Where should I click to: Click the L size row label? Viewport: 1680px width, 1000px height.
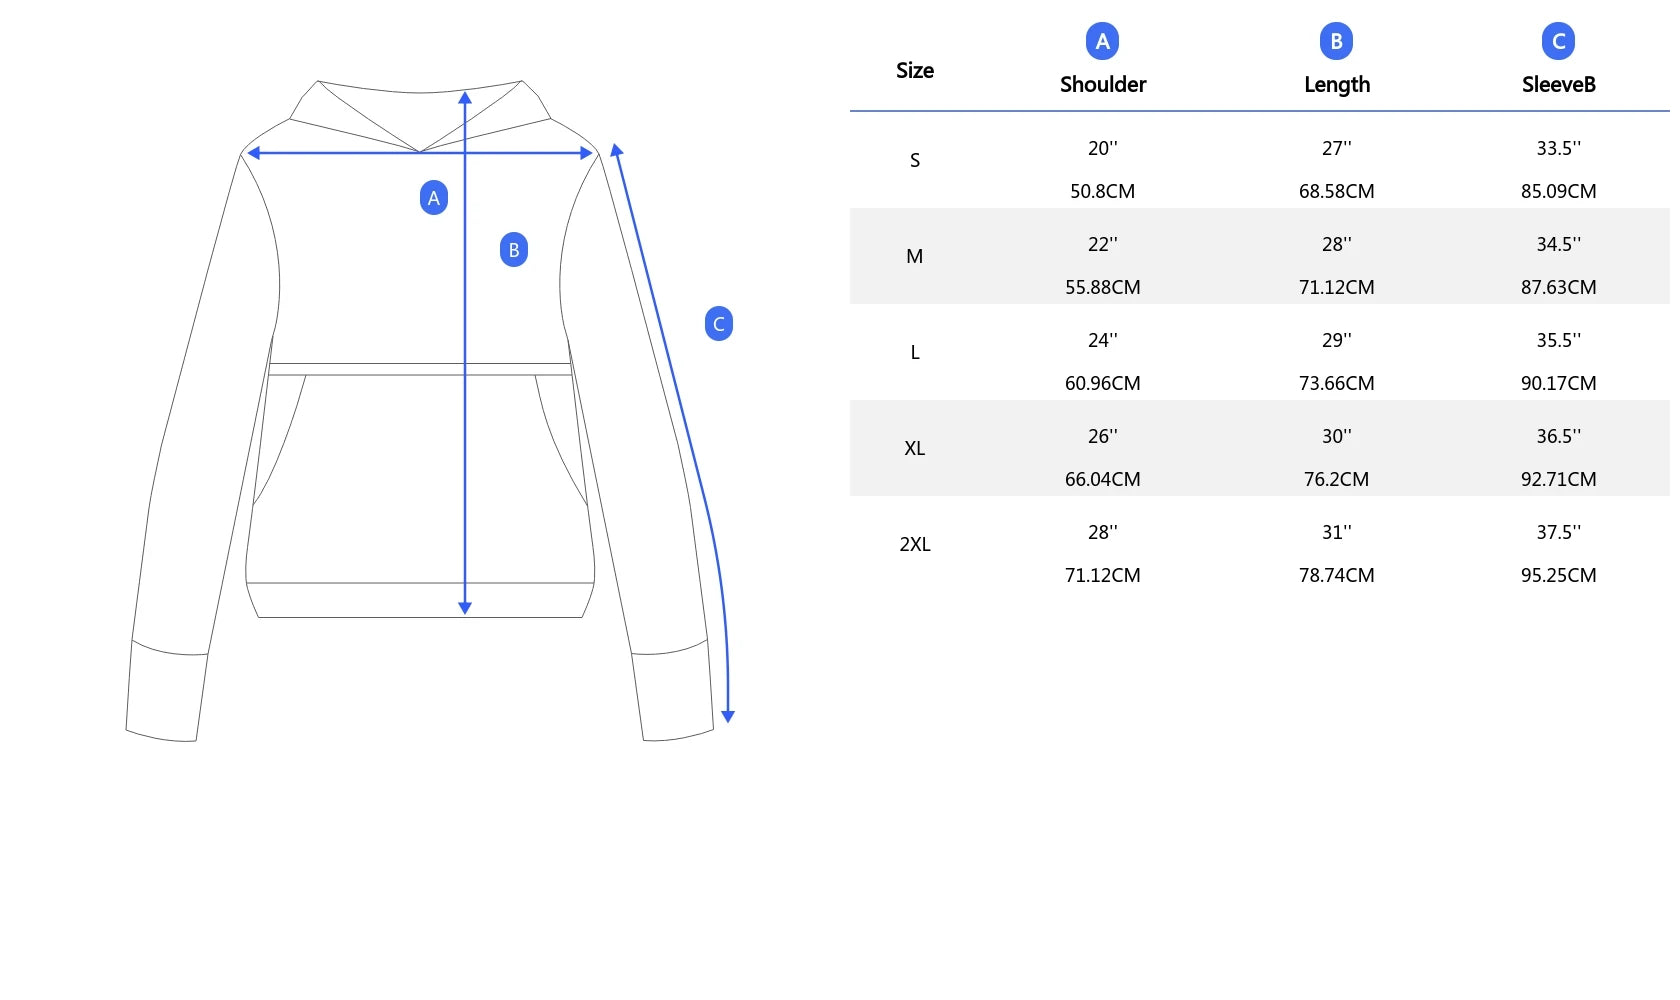[914, 352]
